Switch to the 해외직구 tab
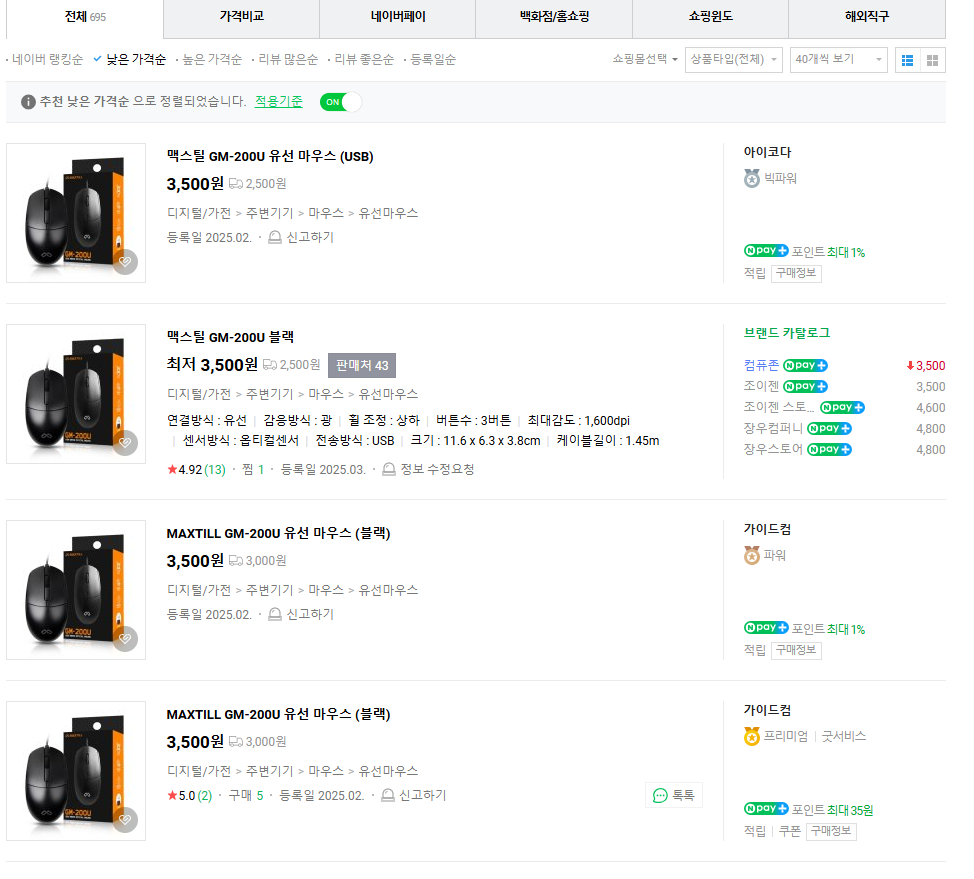 867,17
